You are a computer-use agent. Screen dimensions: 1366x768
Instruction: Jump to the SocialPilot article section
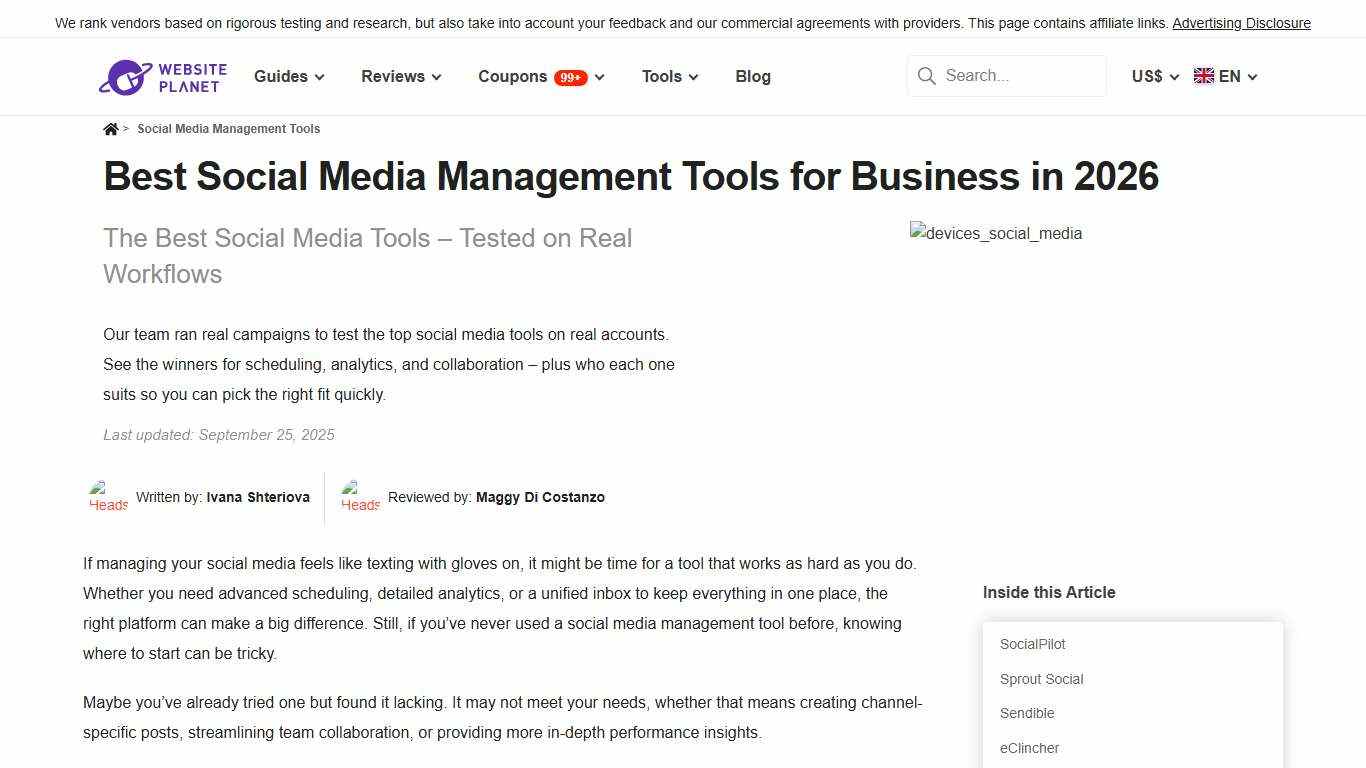1032,644
